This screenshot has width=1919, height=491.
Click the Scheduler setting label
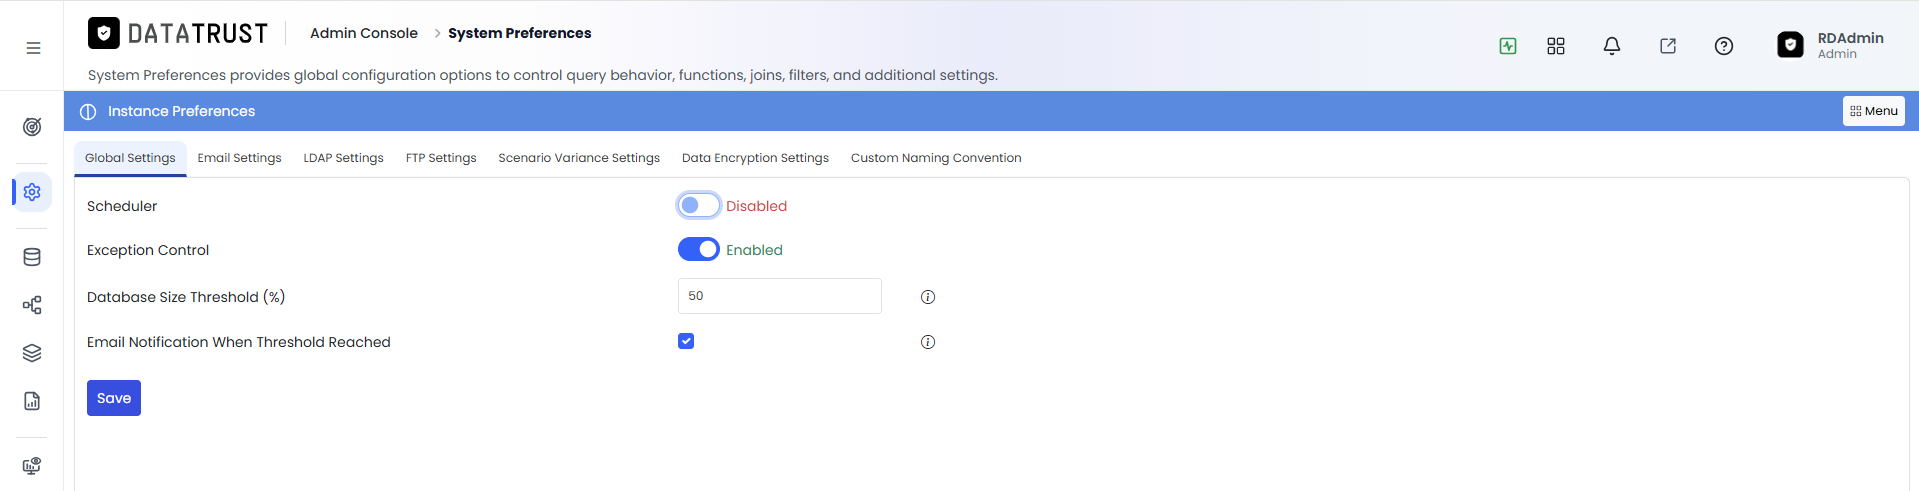(122, 206)
